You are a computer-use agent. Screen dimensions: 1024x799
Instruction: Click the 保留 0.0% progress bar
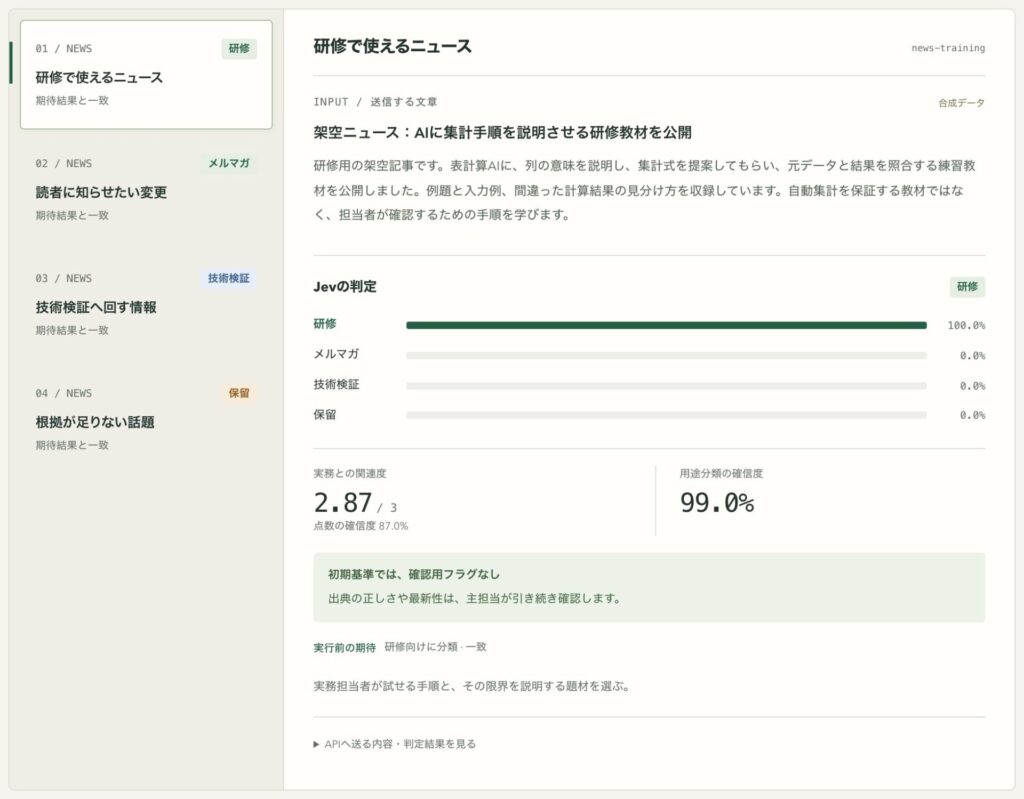666,415
